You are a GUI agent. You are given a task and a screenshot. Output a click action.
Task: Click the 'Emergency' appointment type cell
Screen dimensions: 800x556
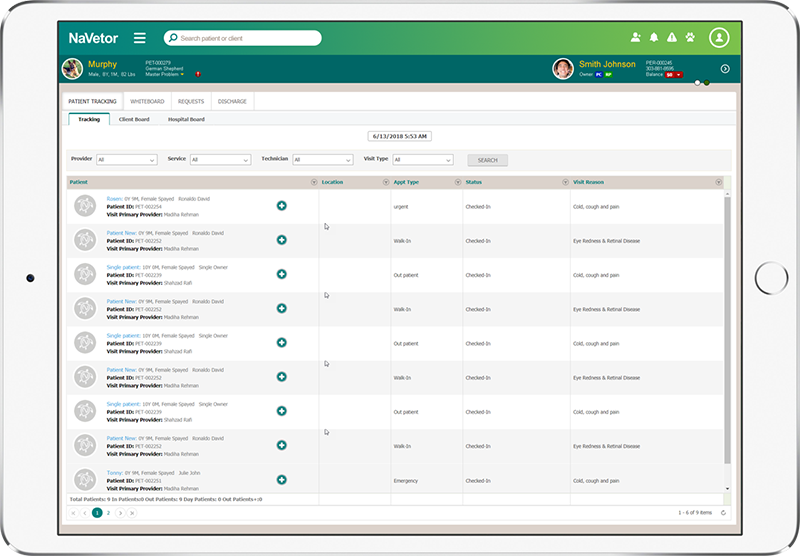pyautogui.click(x=406, y=481)
